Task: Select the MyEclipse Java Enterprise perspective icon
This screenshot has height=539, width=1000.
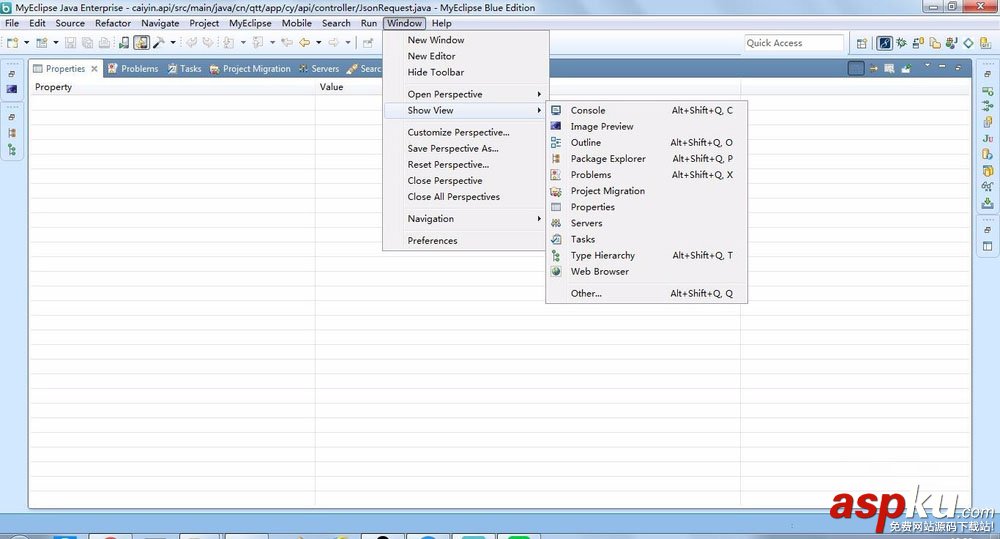Action: [885, 43]
